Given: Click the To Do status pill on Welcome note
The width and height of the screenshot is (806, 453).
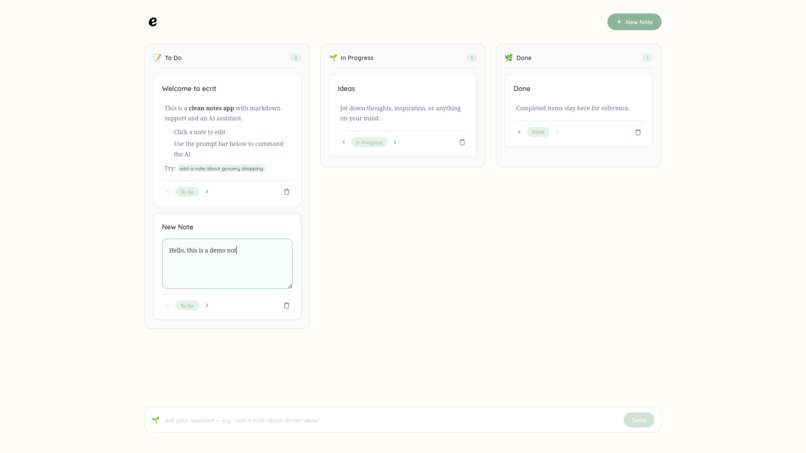Looking at the screenshot, I should tap(187, 192).
